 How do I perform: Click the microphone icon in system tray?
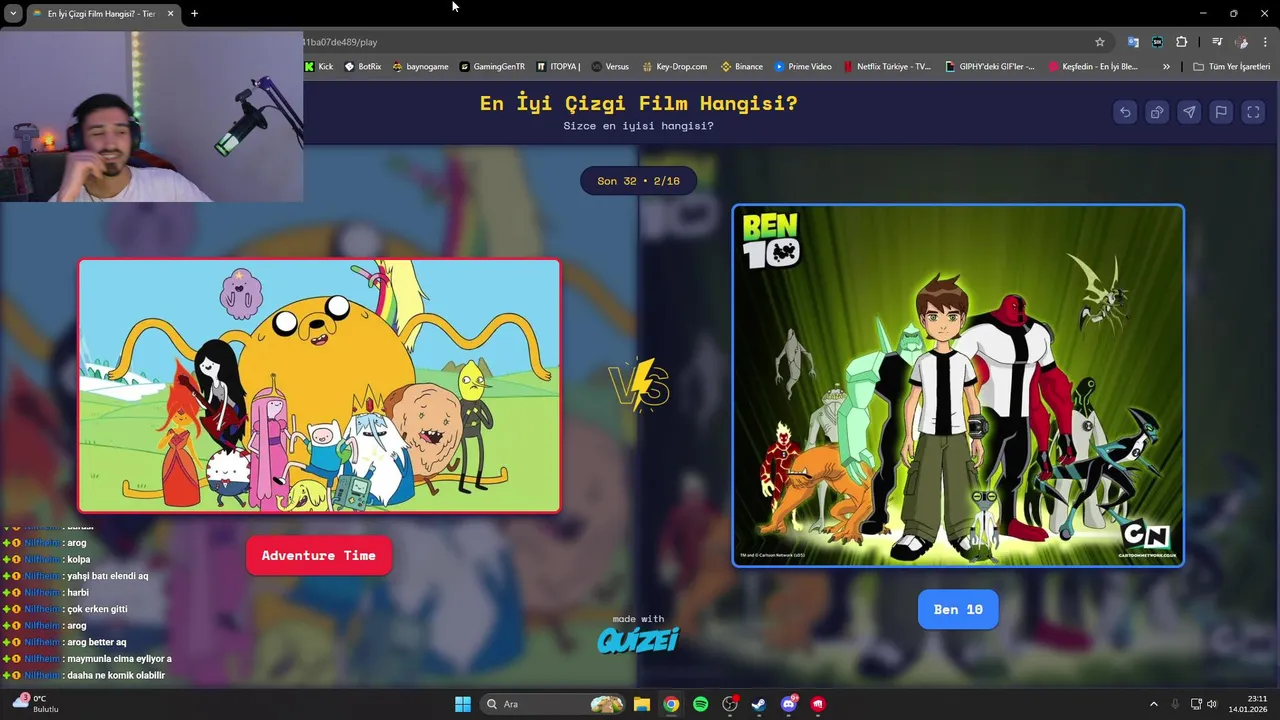(x=1175, y=704)
